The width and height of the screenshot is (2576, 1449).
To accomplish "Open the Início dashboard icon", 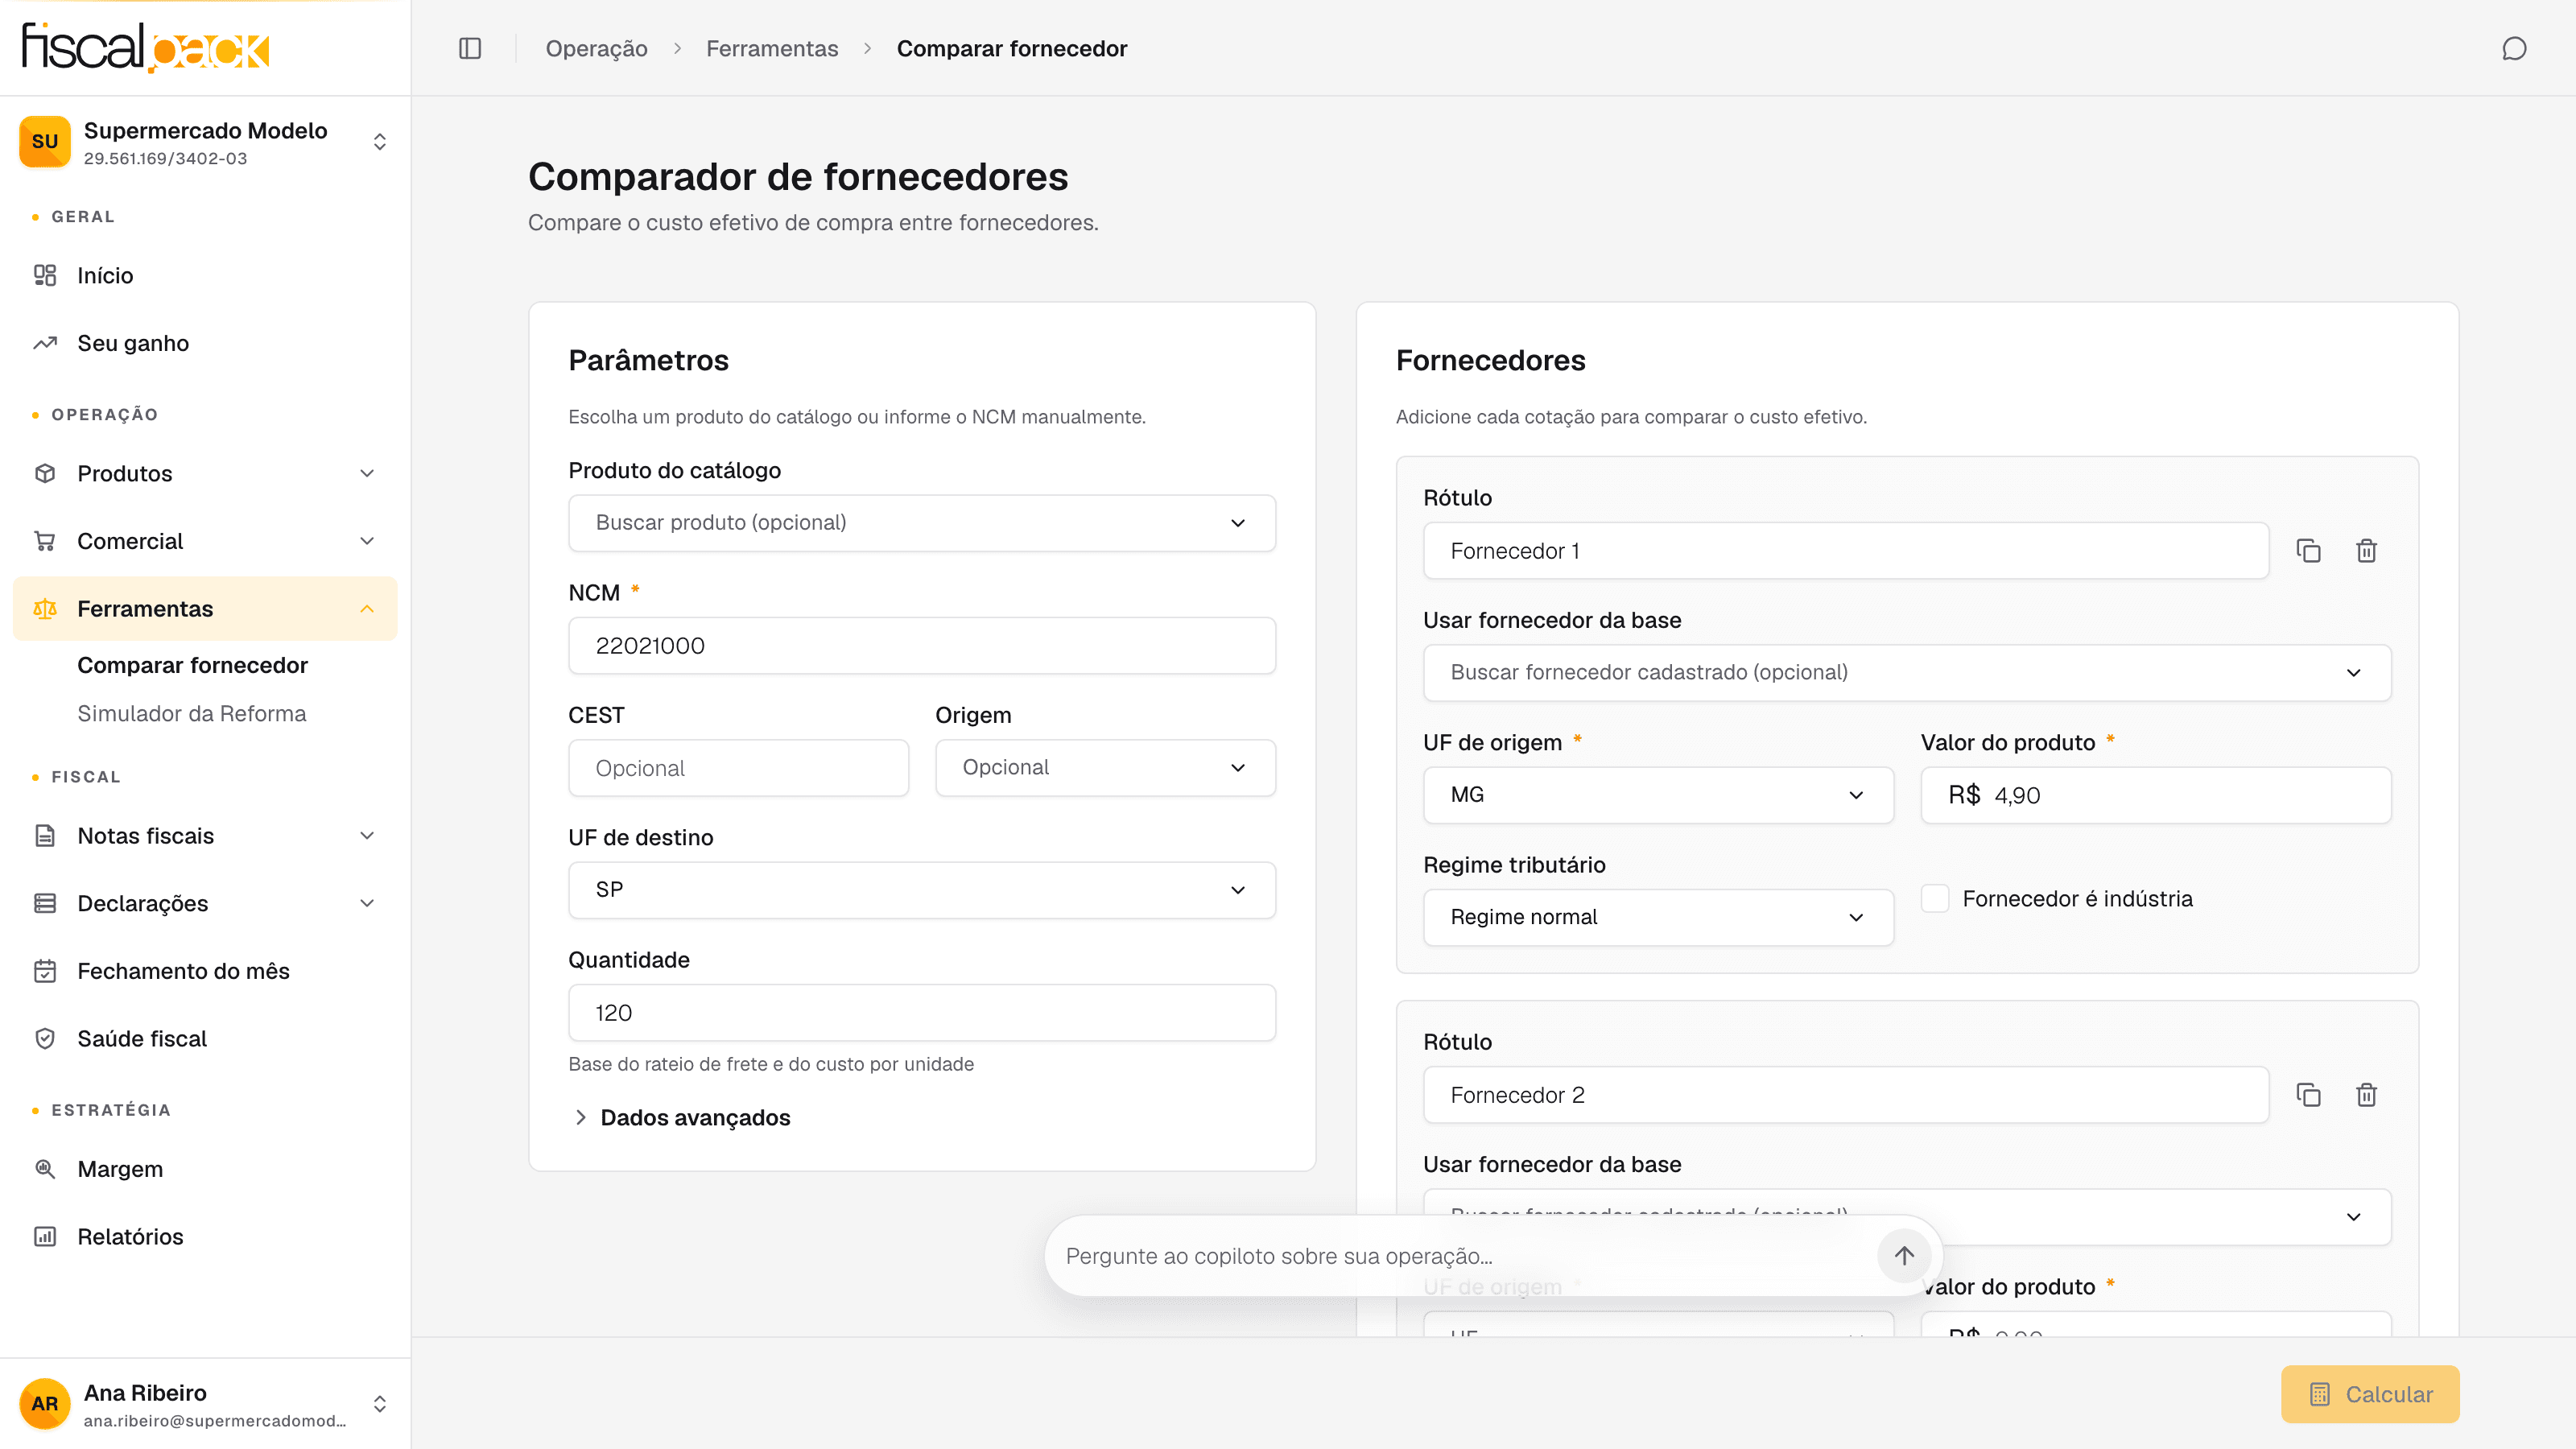I will coord(45,275).
